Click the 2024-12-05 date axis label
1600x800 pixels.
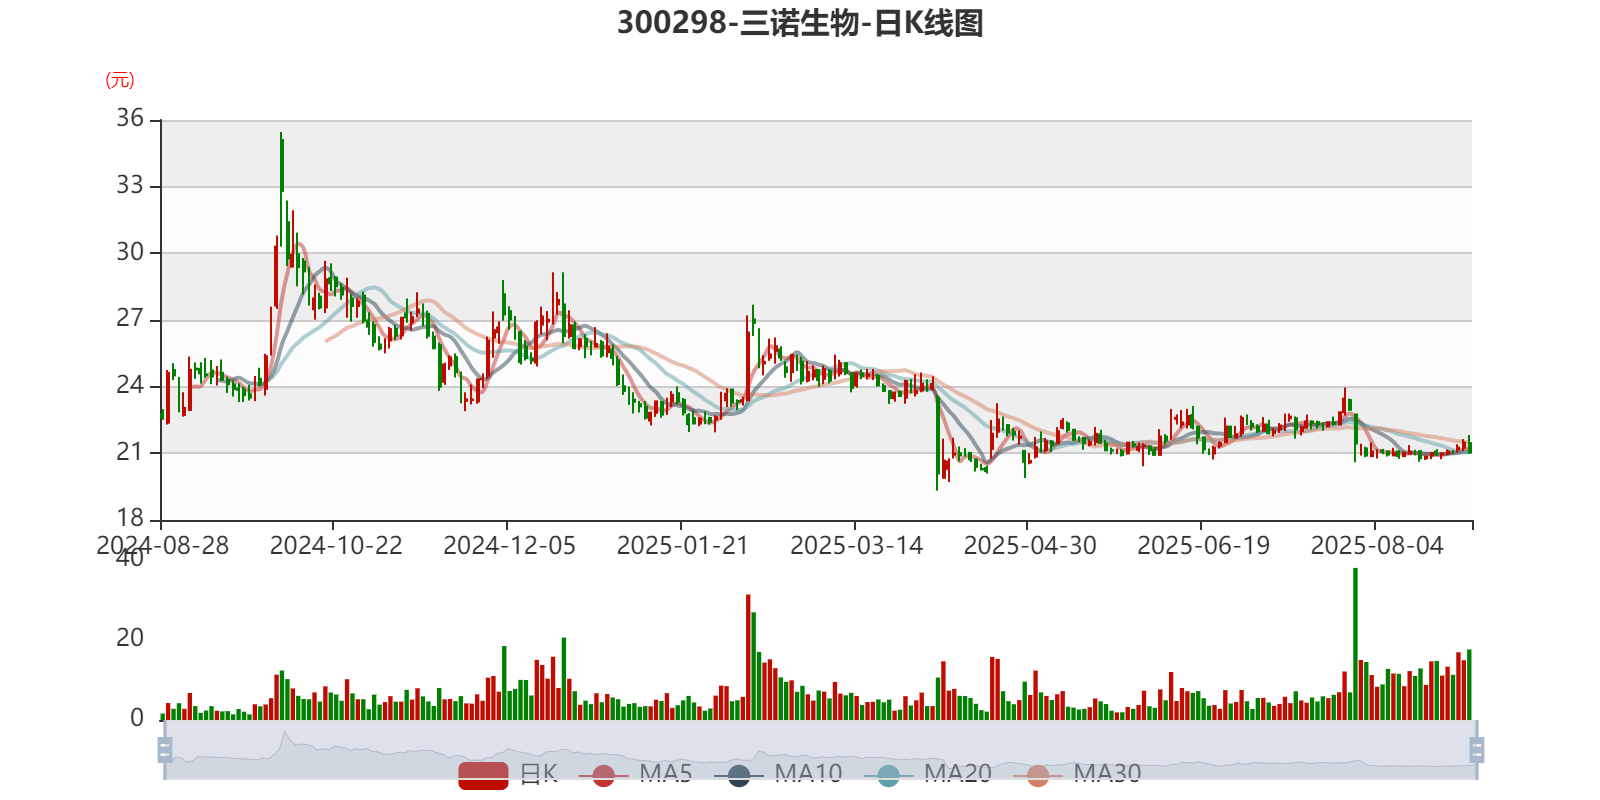pyautogui.click(x=509, y=546)
